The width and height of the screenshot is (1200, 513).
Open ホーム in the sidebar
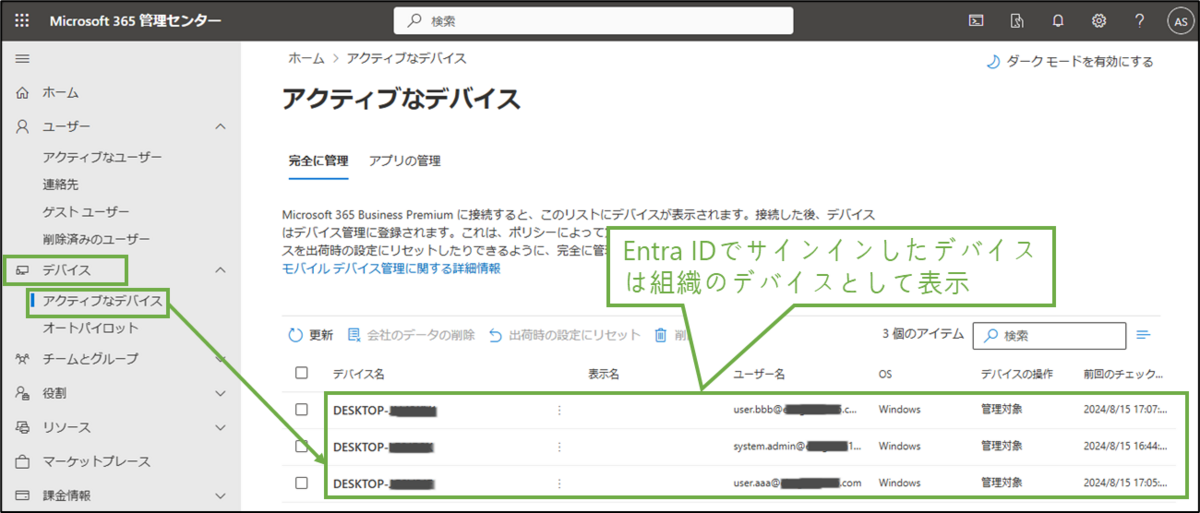(60, 92)
